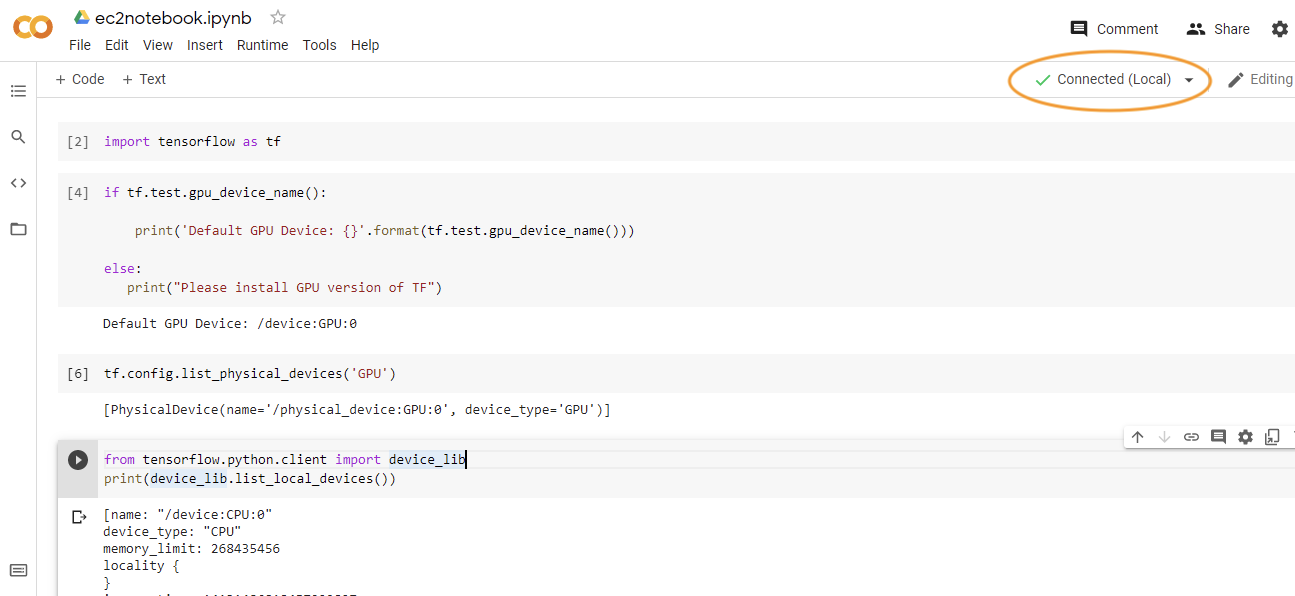
Task: Open notebook settings gear at top right
Action: pyautogui.click(x=1280, y=29)
